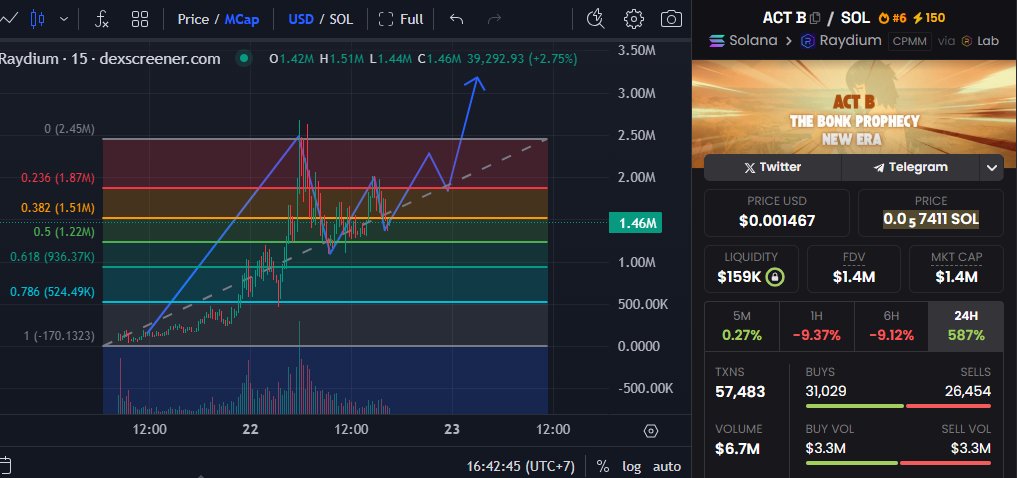Undo the last chart action
This screenshot has height=478, width=1017.
click(457, 19)
